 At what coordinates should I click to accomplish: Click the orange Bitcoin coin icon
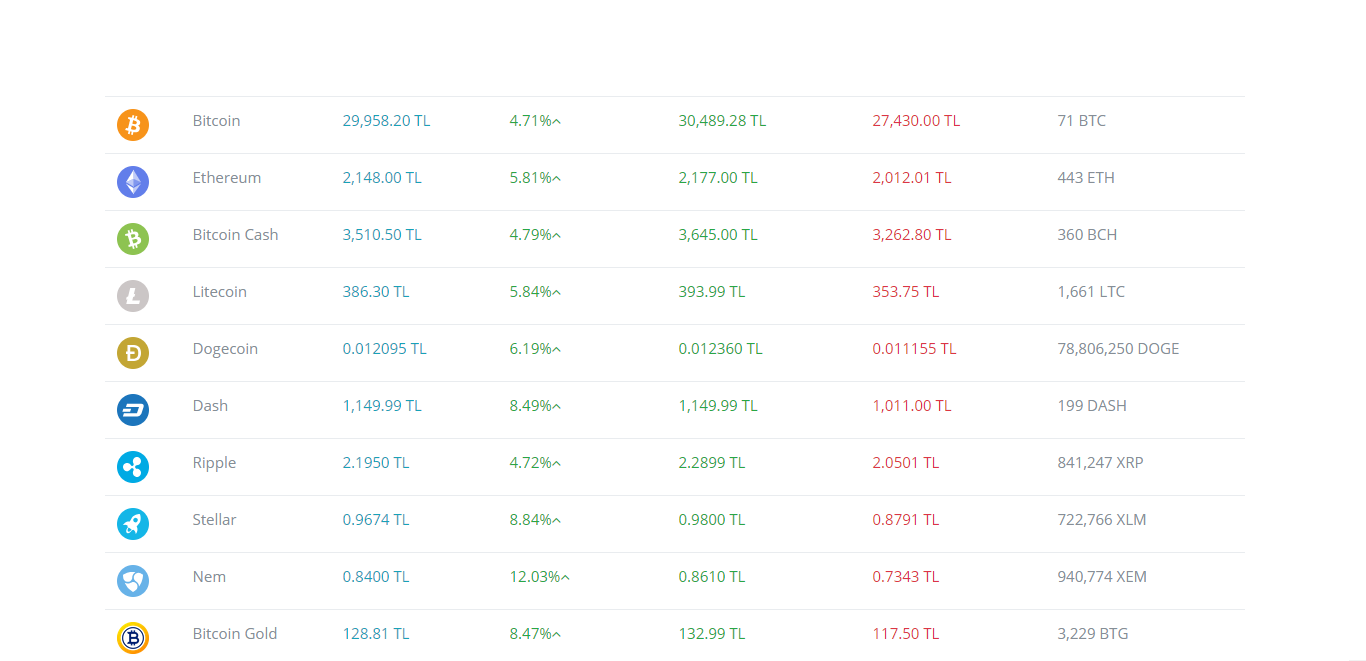133,125
